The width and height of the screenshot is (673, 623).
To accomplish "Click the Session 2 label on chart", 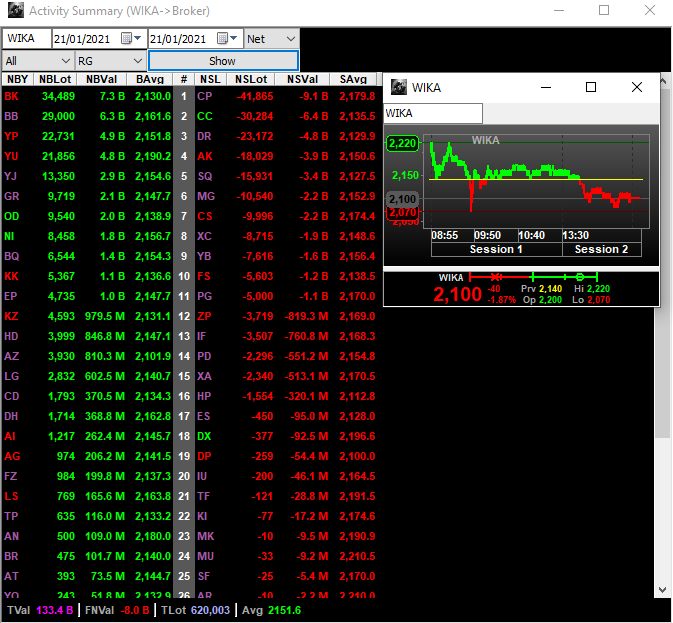I will (601, 249).
